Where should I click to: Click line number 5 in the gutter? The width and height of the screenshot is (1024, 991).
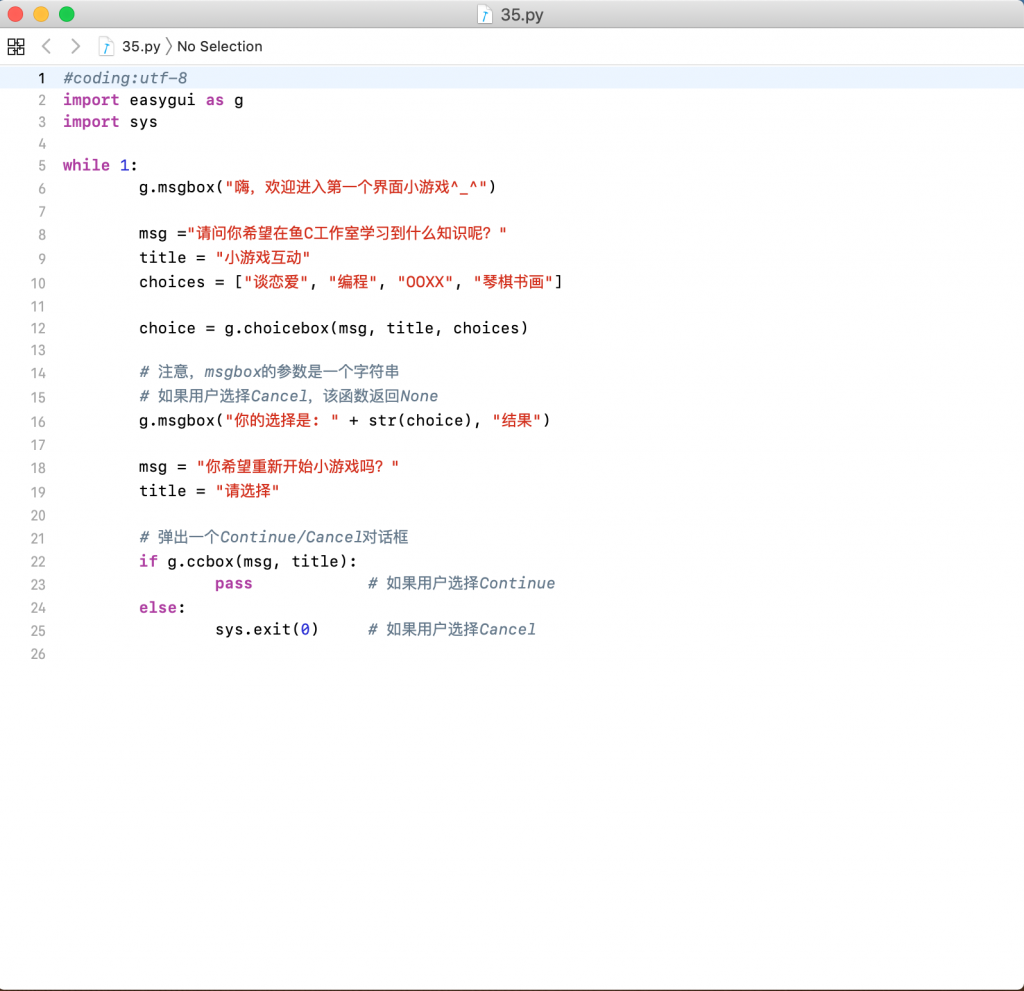pyautogui.click(x=41, y=165)
